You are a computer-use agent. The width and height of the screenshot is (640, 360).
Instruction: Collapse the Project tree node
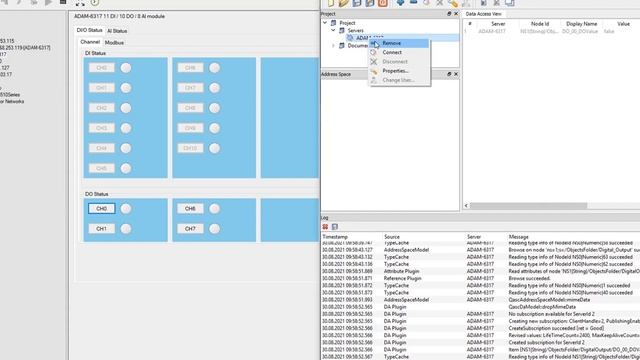click(x=325, y=23)
